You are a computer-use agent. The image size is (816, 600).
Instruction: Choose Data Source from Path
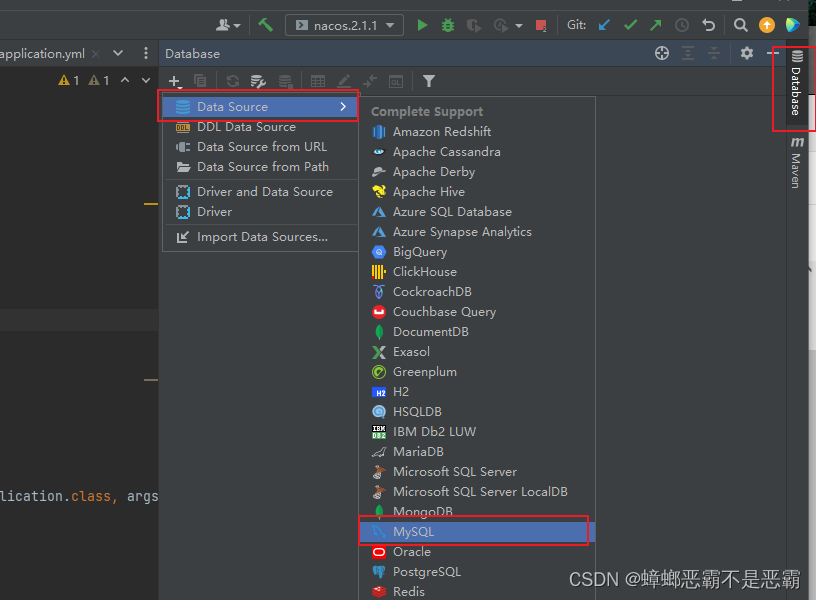[260, 167]
